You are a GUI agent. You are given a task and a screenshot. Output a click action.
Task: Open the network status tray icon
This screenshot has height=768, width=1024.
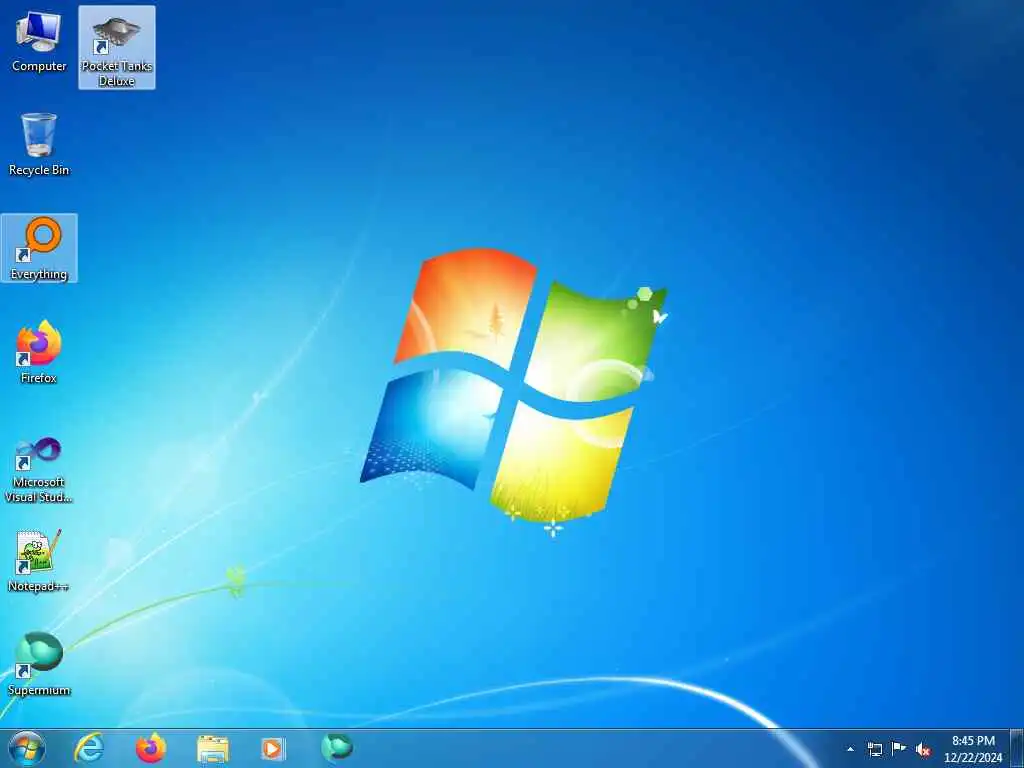coord(874,749)
